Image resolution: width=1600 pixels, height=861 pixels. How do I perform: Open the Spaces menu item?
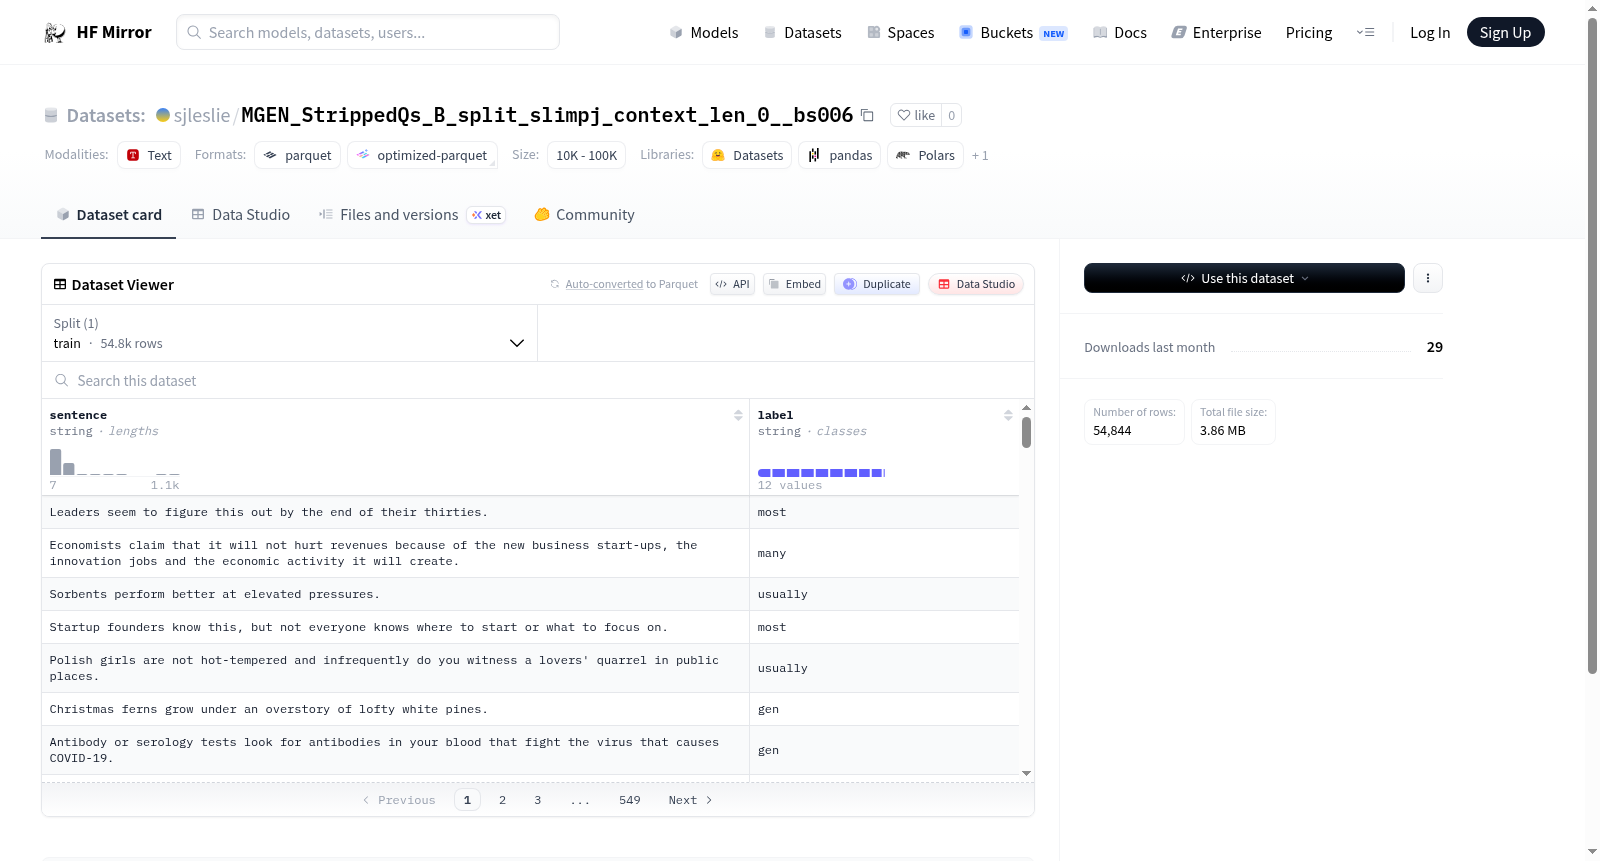(900, 33)
